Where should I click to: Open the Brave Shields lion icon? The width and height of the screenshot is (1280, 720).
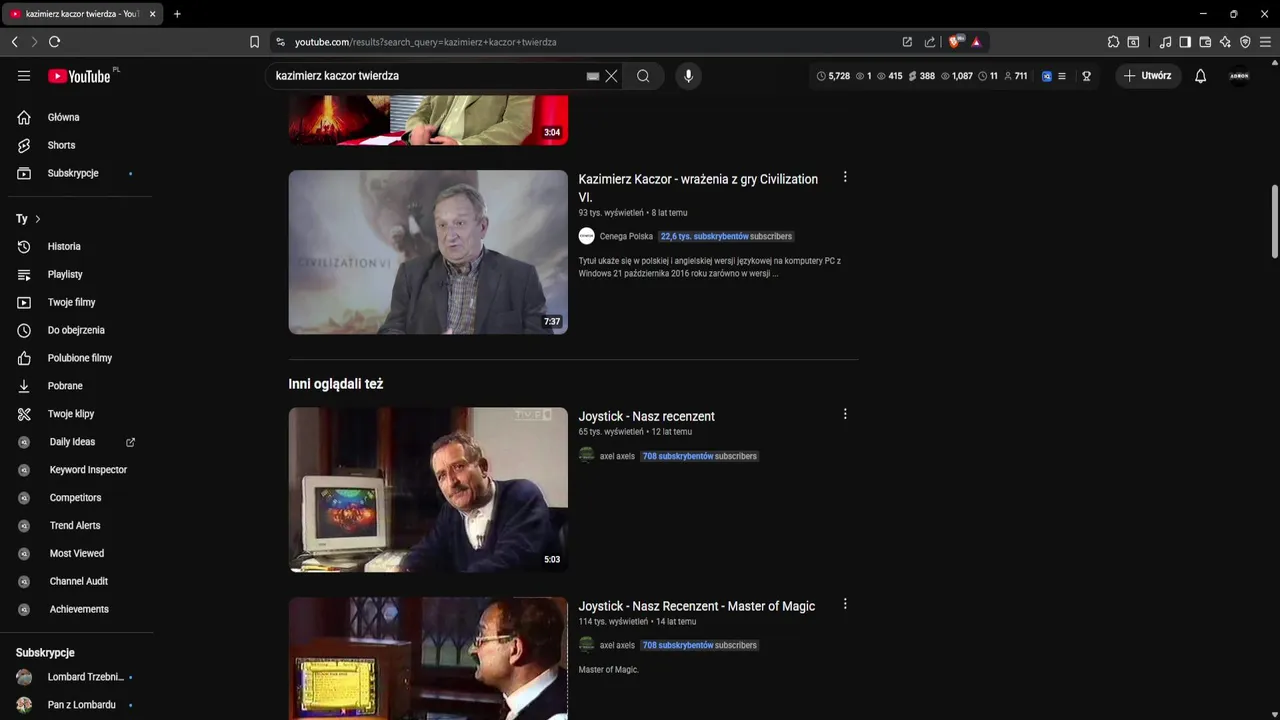pos(956,42)
